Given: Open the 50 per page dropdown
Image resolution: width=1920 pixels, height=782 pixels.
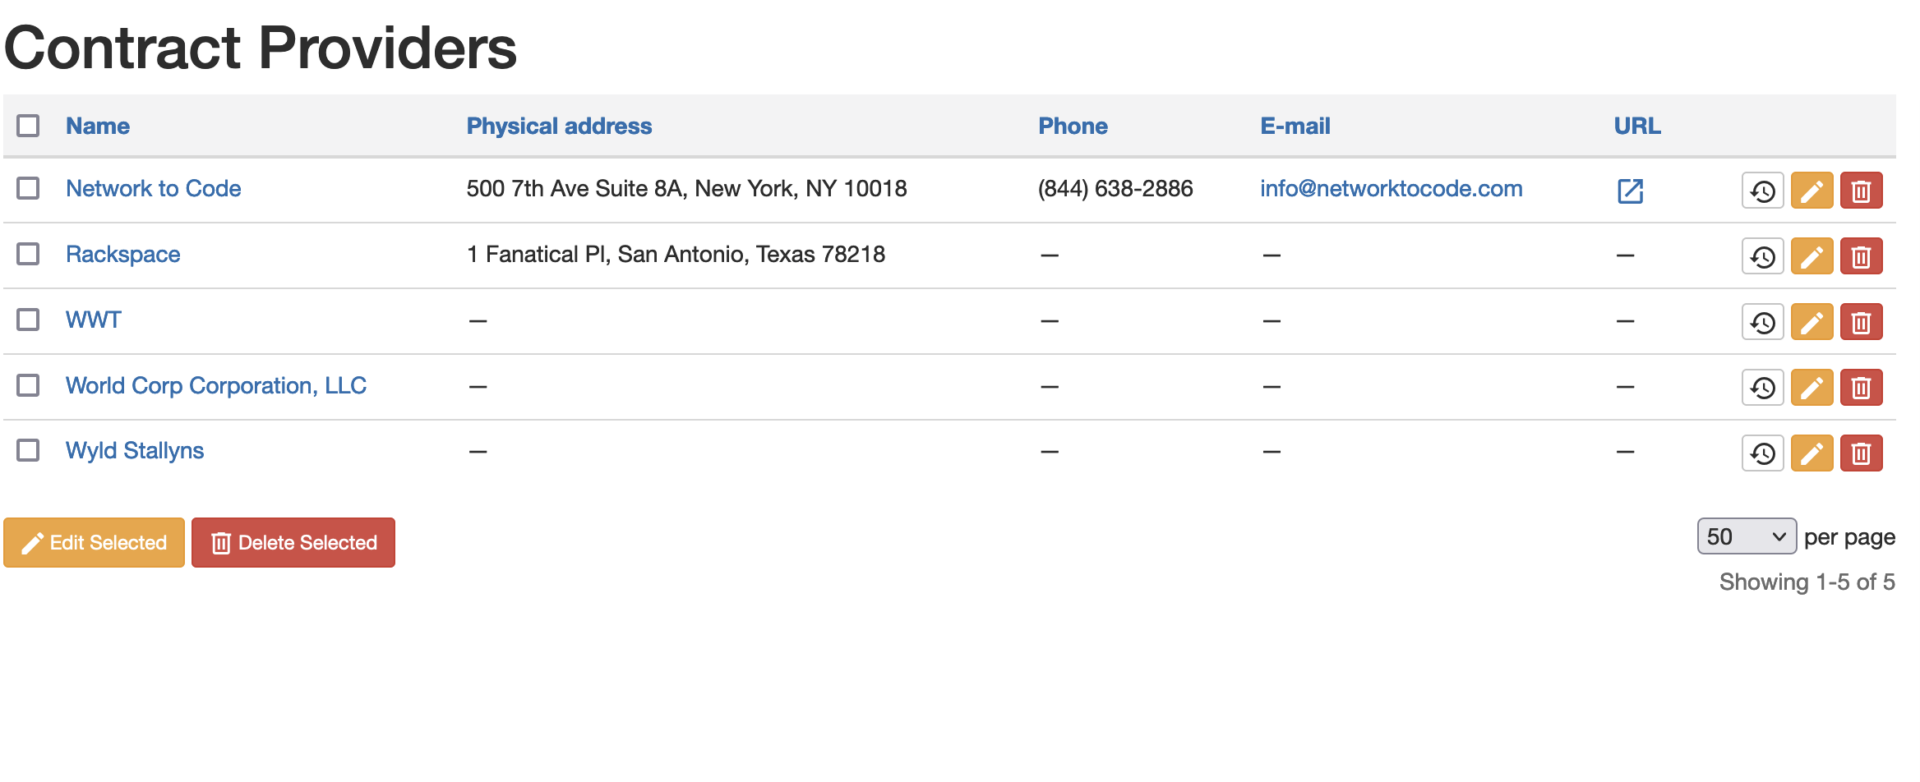Looking at the screenshot, I should point(1746,536).
